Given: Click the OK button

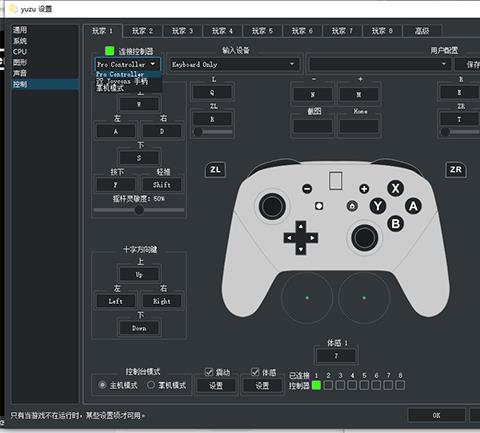Looking at the screenshot, I should (436, 415).
